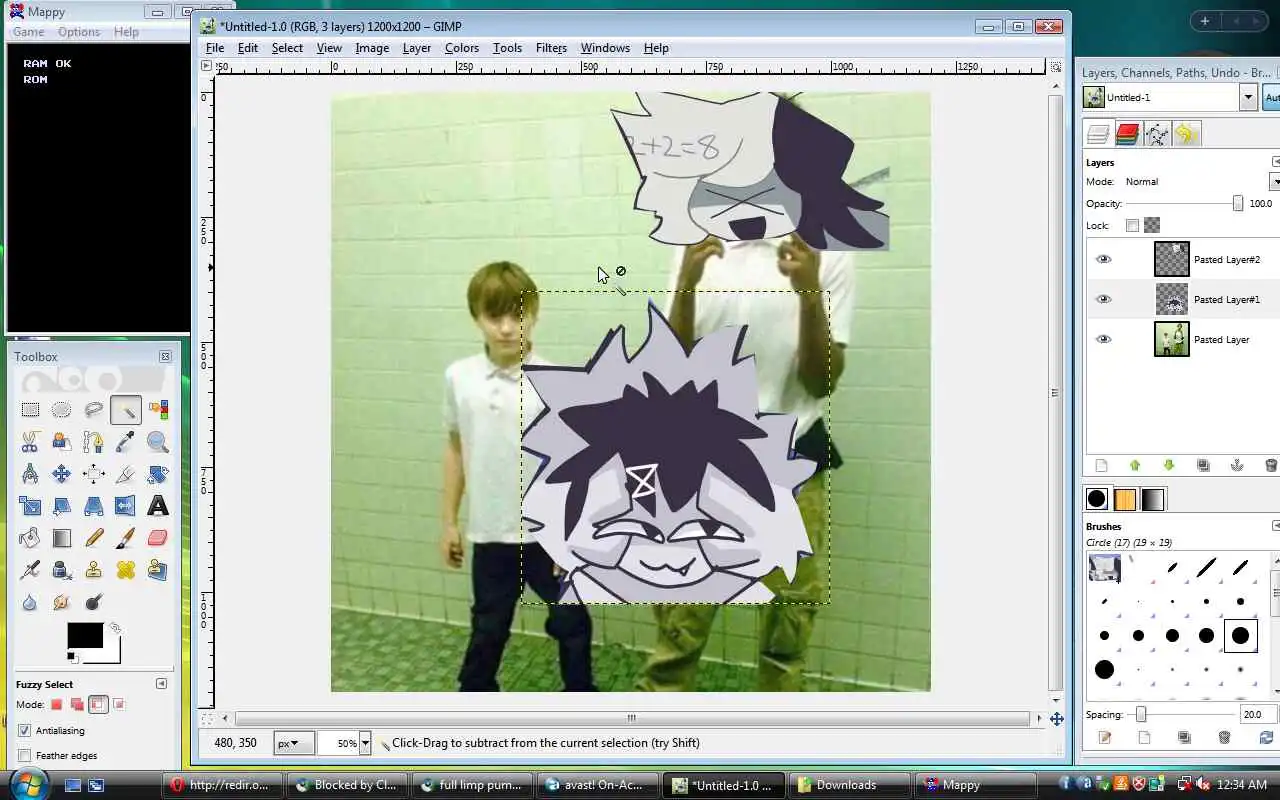The height and width of the screenshot is (800, 1280).
Task: Switch to the Channels tab
Action: [x=1128, y=134]
